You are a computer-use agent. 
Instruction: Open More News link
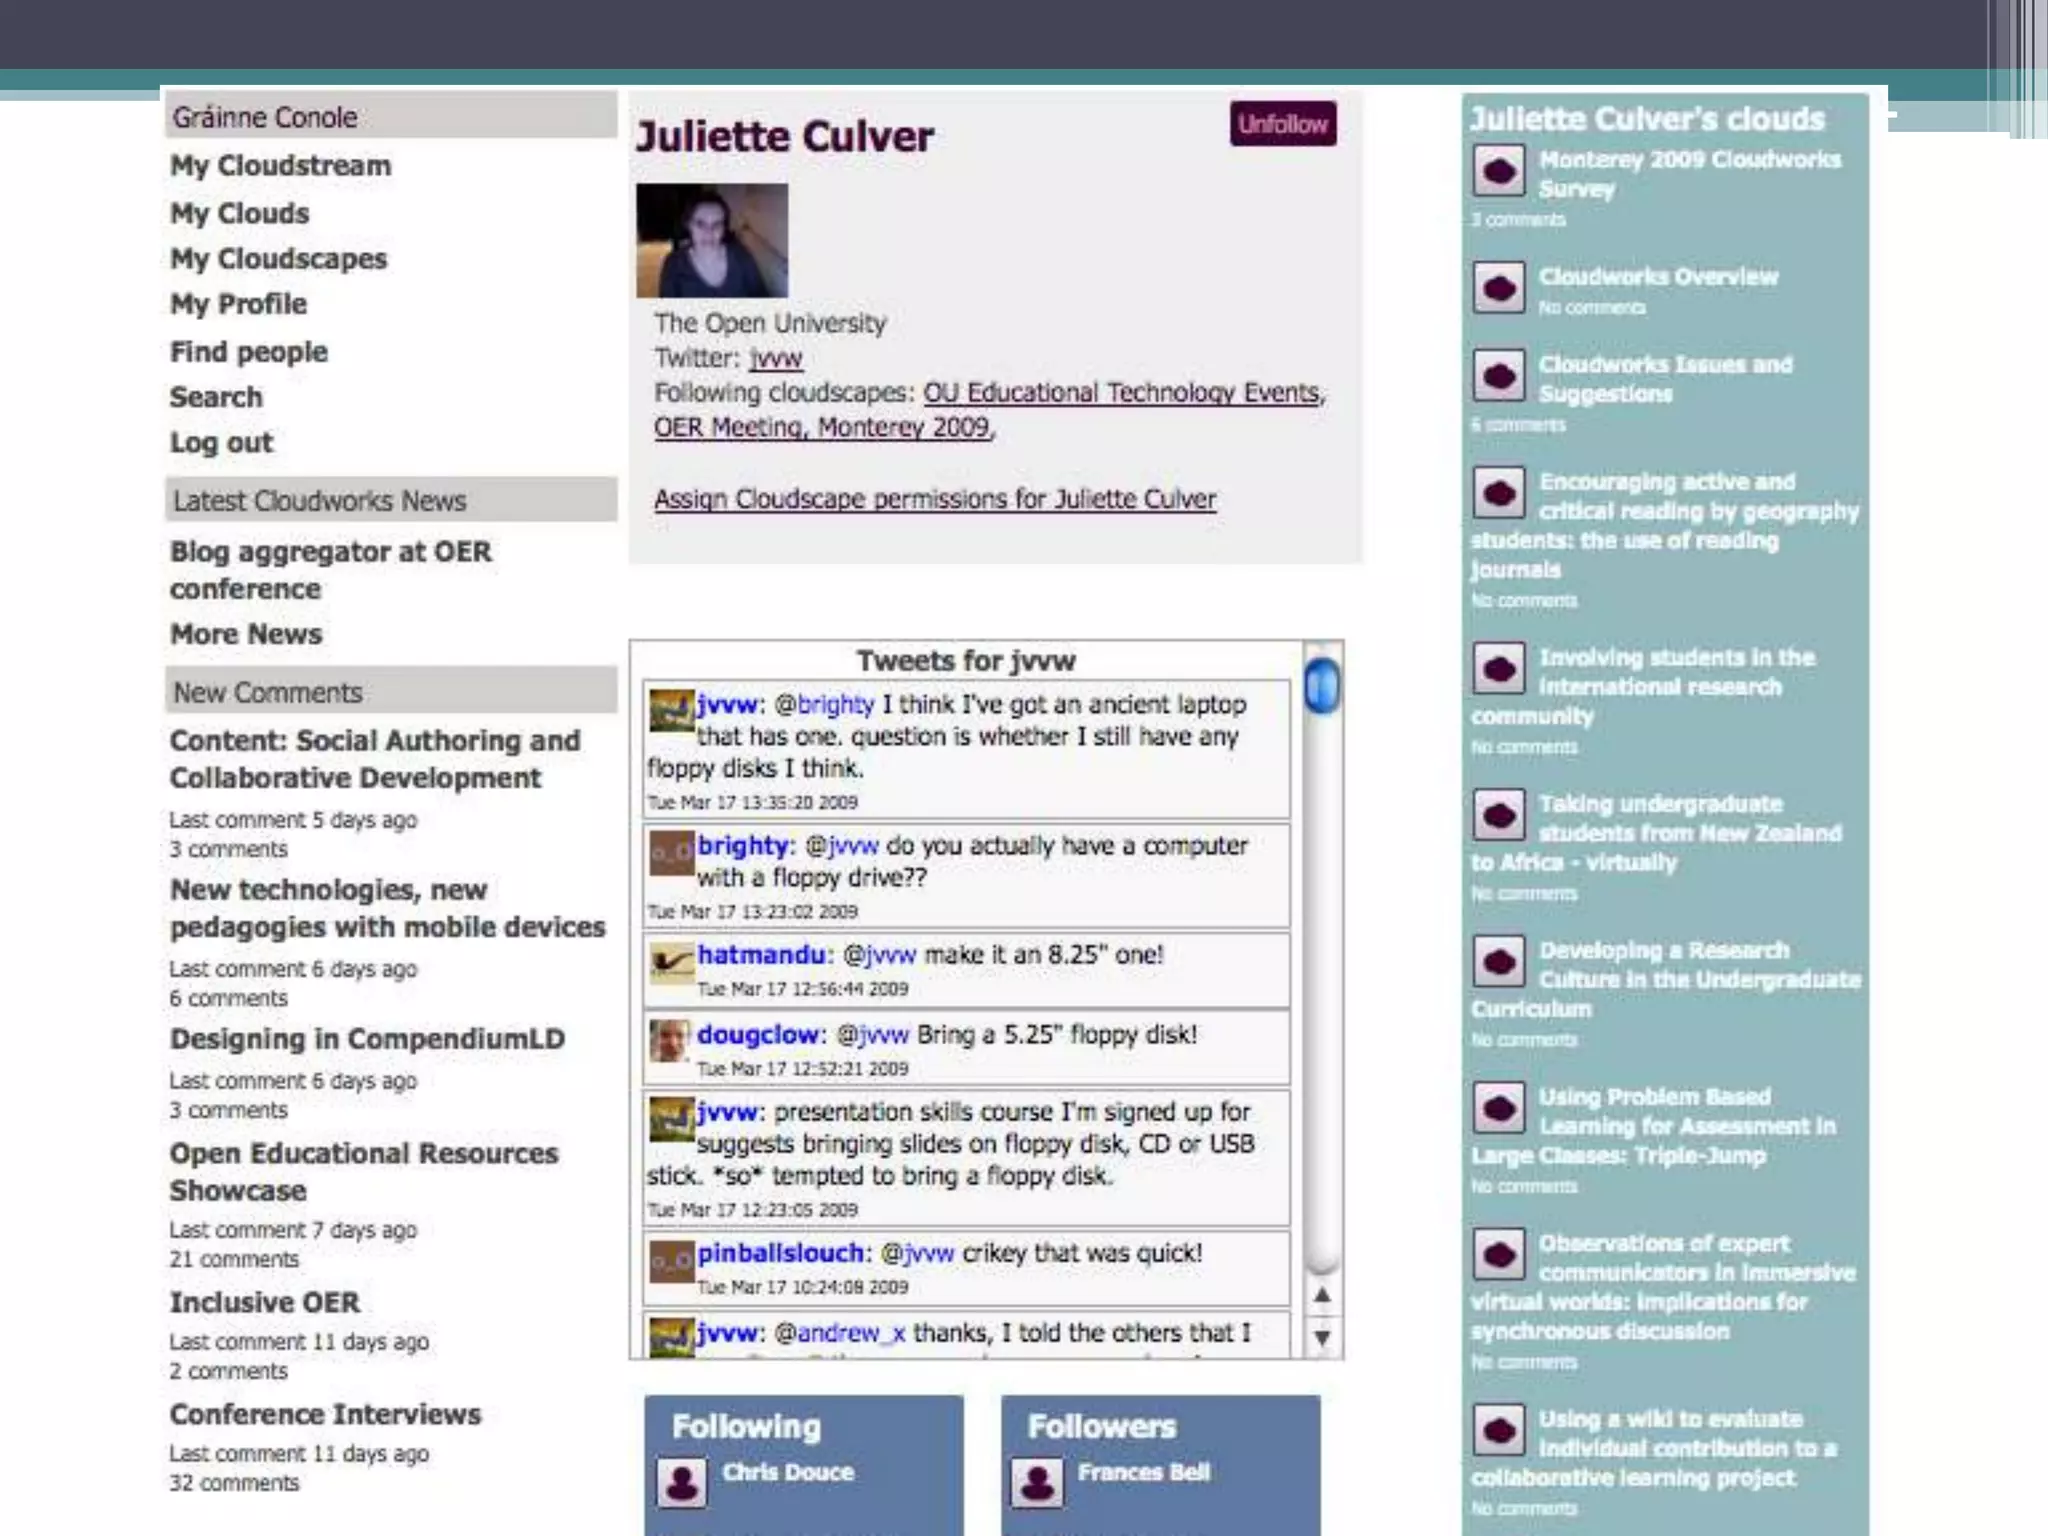click(x=246, y=634)
